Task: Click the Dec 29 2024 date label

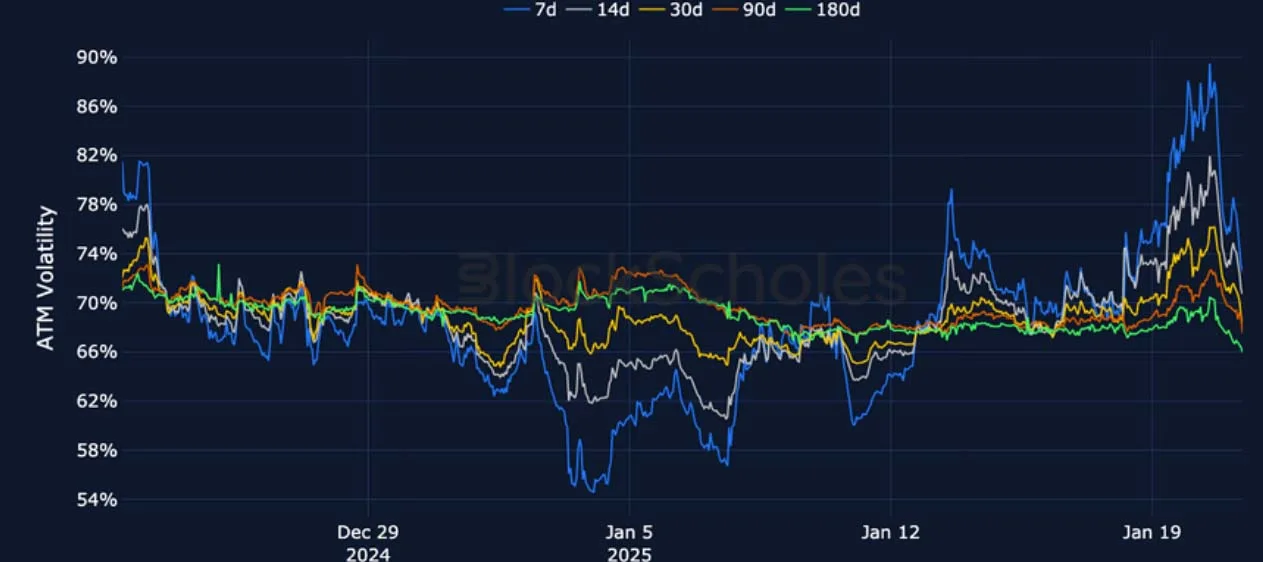Action: pyautogui.click(x=368, y=542)
